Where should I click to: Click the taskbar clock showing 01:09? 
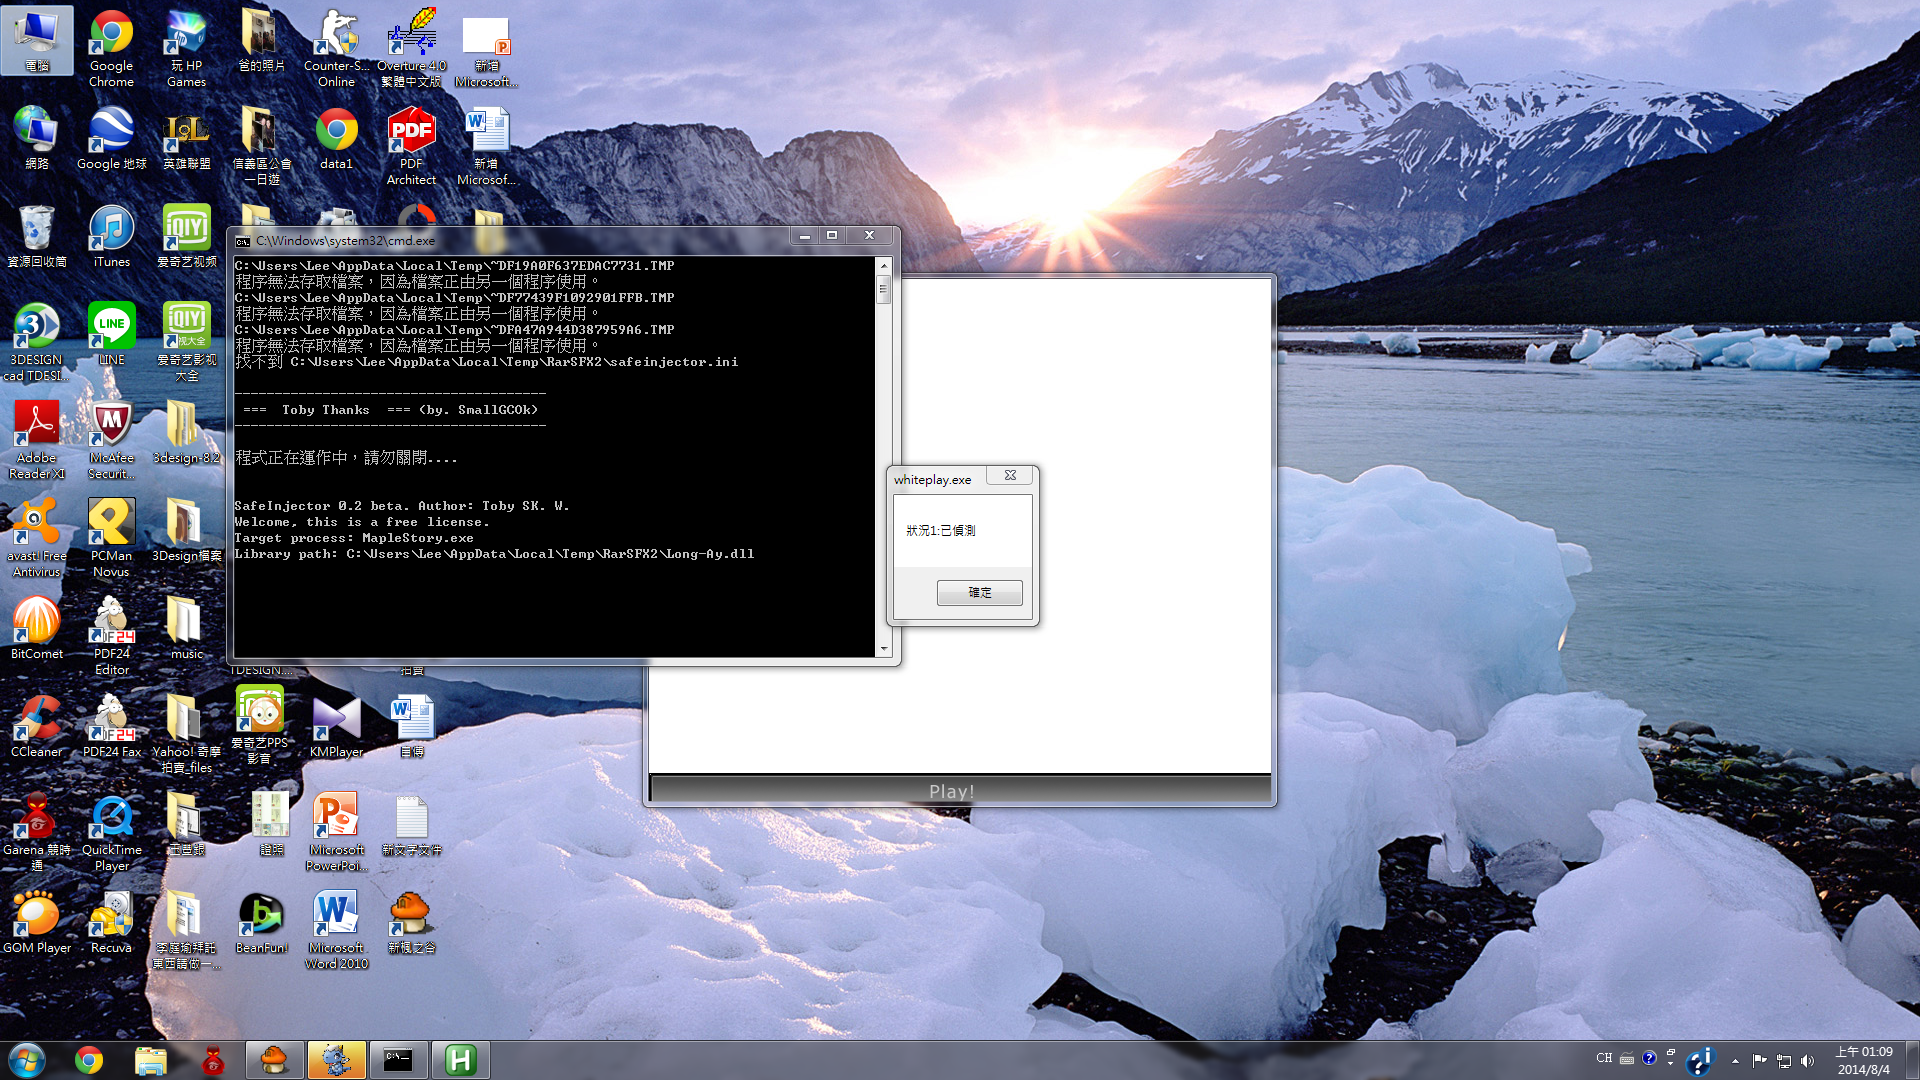tap(1863, 1060)
